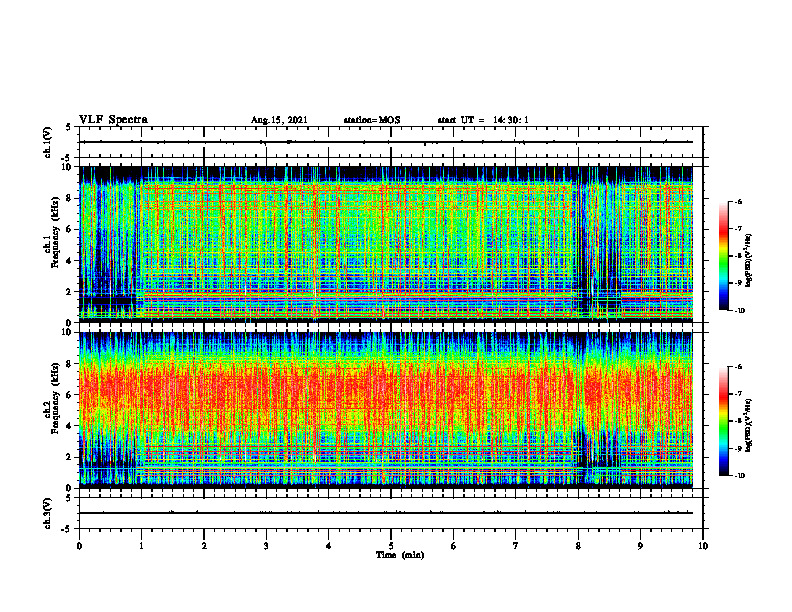
Task: Click the "ch.3(V)" axis label
Action: click(x=47, y=513)
